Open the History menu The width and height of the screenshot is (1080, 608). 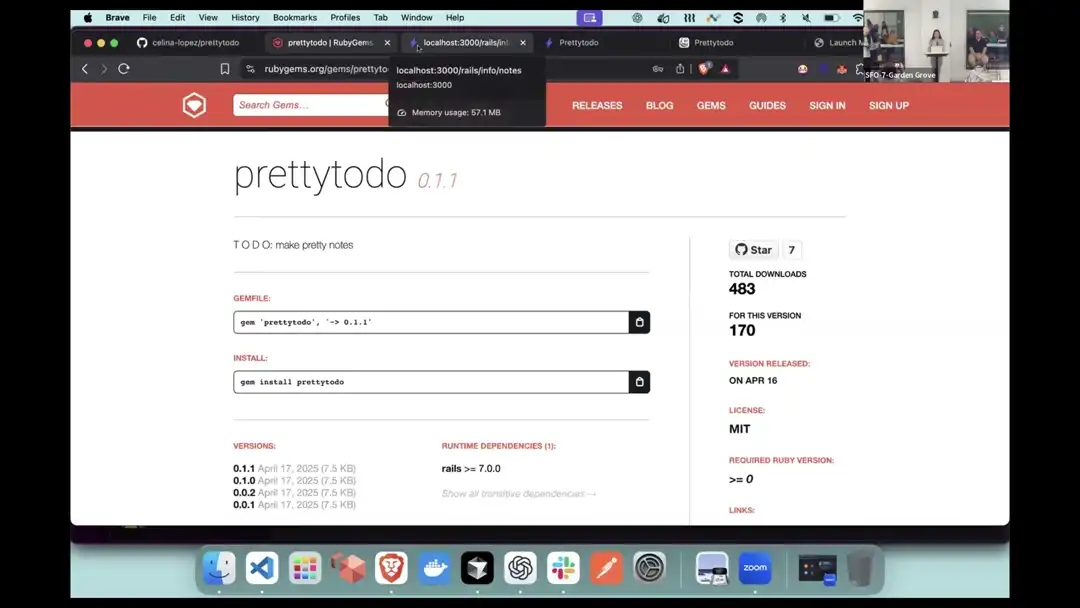(245, 18)
